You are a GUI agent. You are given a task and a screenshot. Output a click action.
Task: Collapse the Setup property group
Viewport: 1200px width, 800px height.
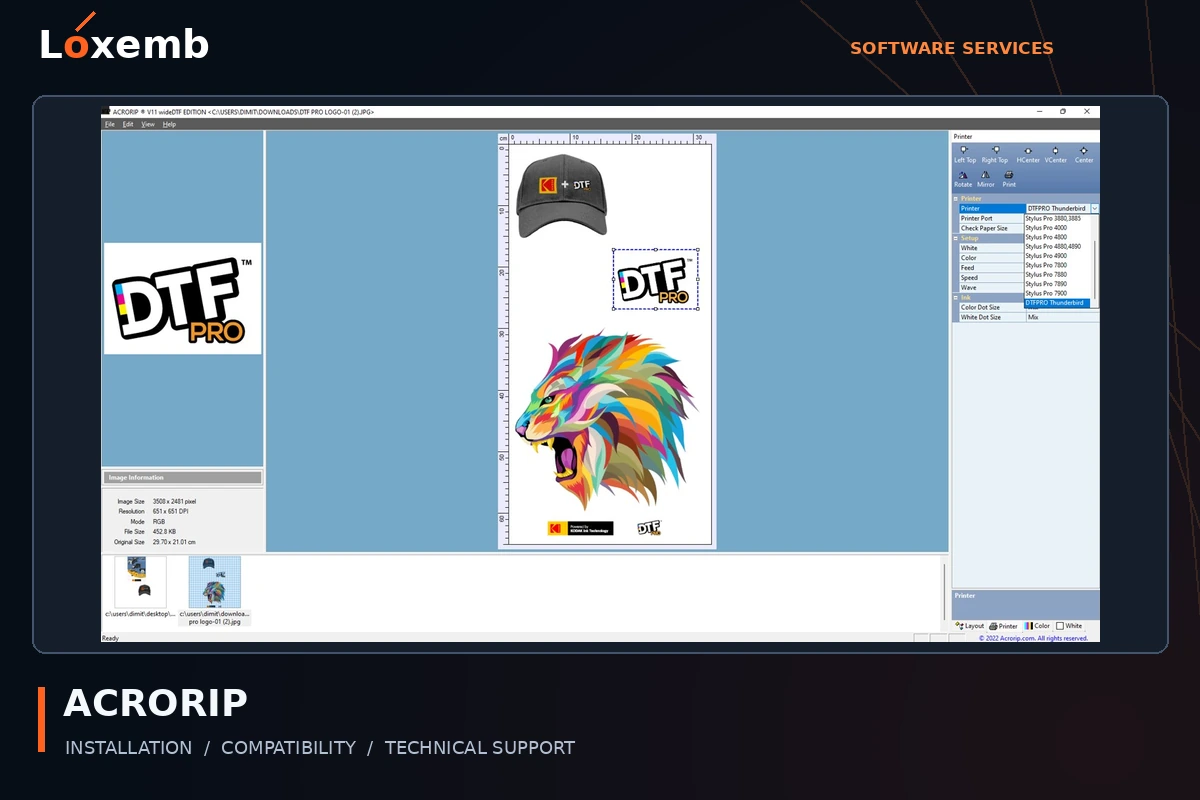[955, 239]
